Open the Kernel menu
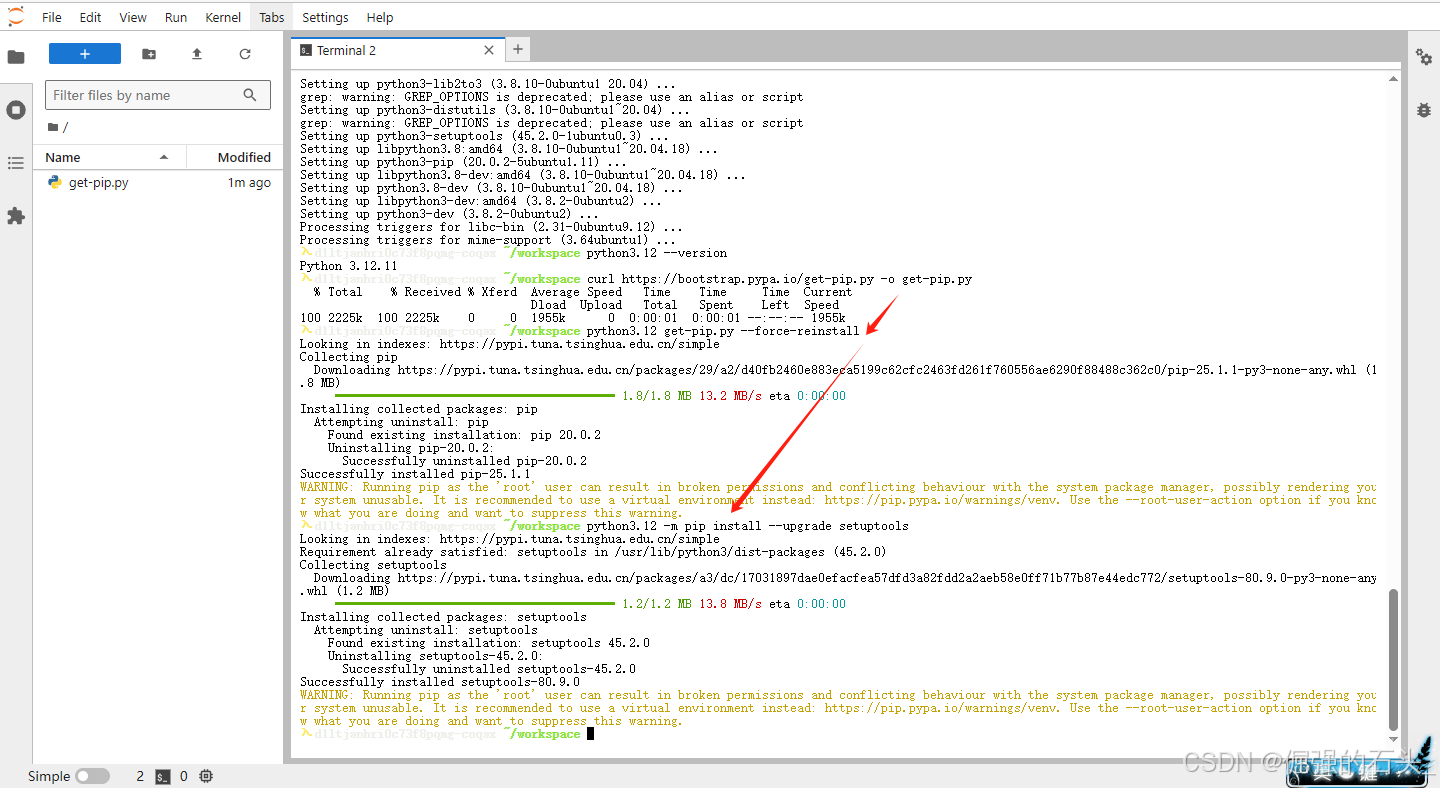The image size is (1440, 788). (222, 17)
